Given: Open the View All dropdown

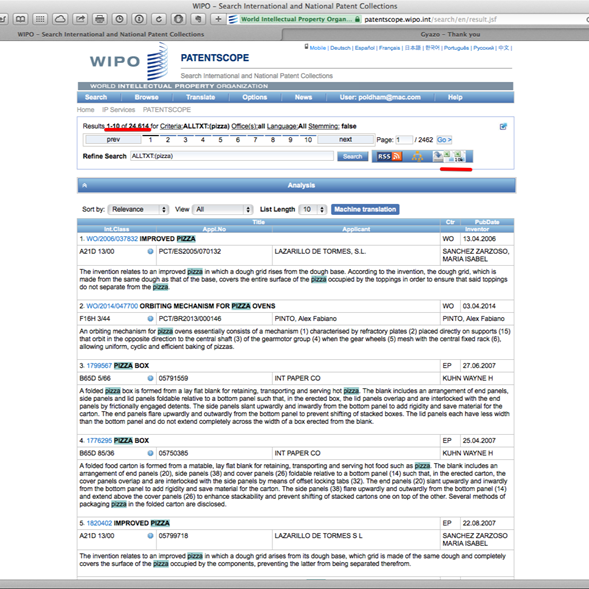Looking at the screenshot, I should [x=222, y=209].
